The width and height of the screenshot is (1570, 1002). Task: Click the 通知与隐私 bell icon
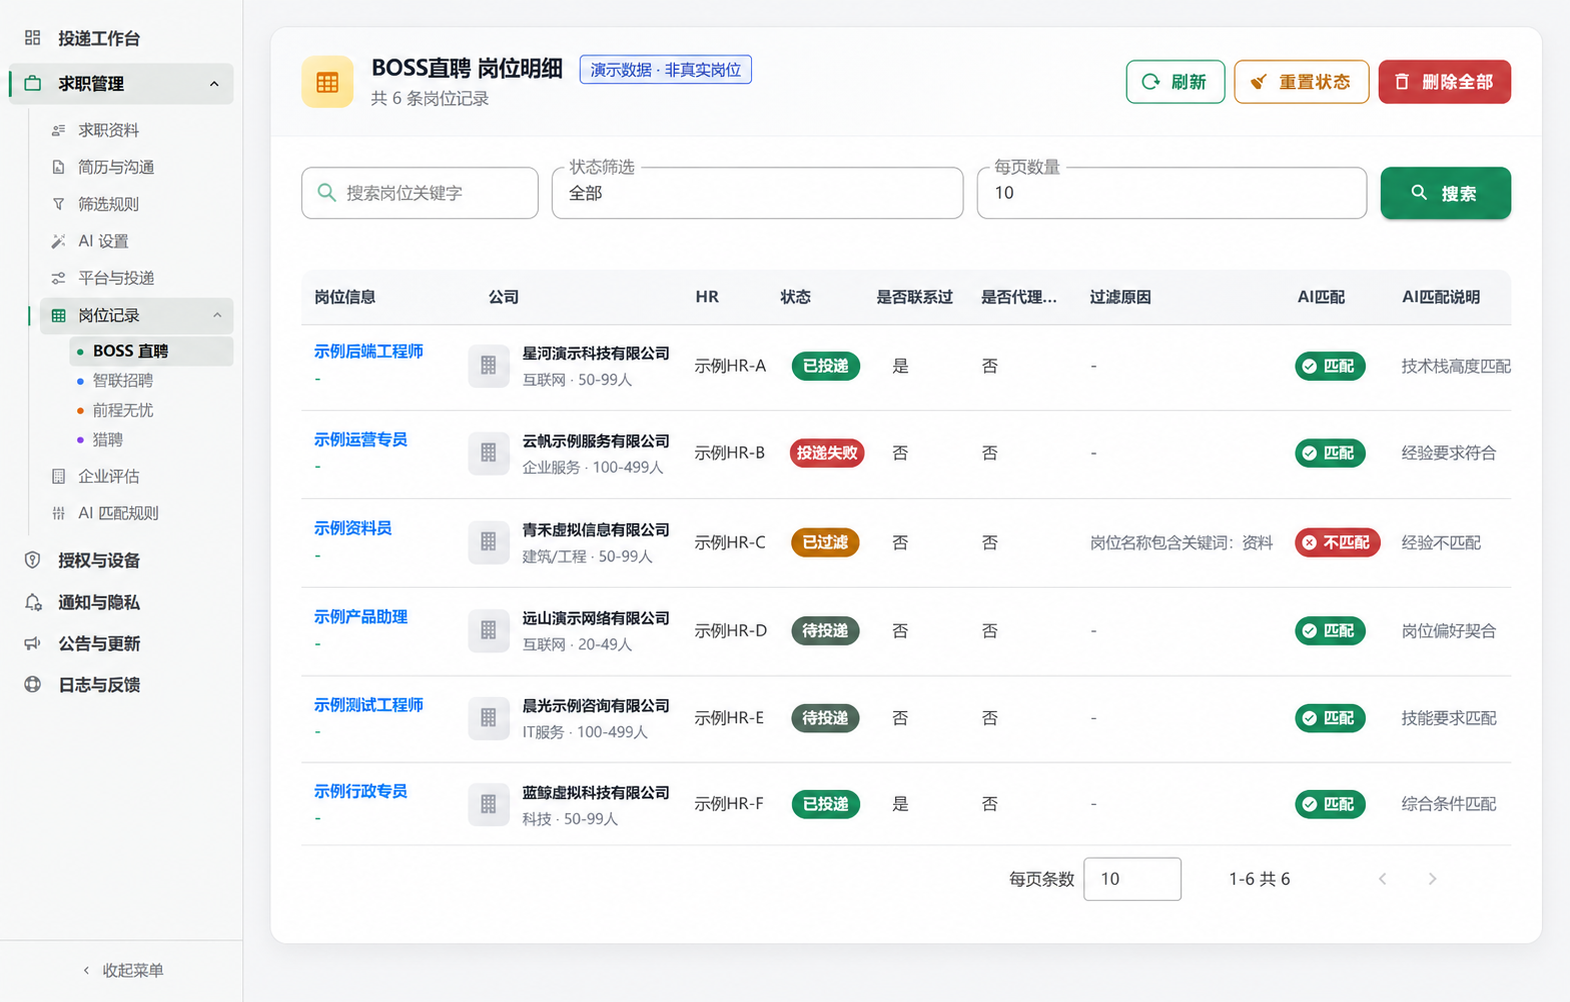pos(33,602)
